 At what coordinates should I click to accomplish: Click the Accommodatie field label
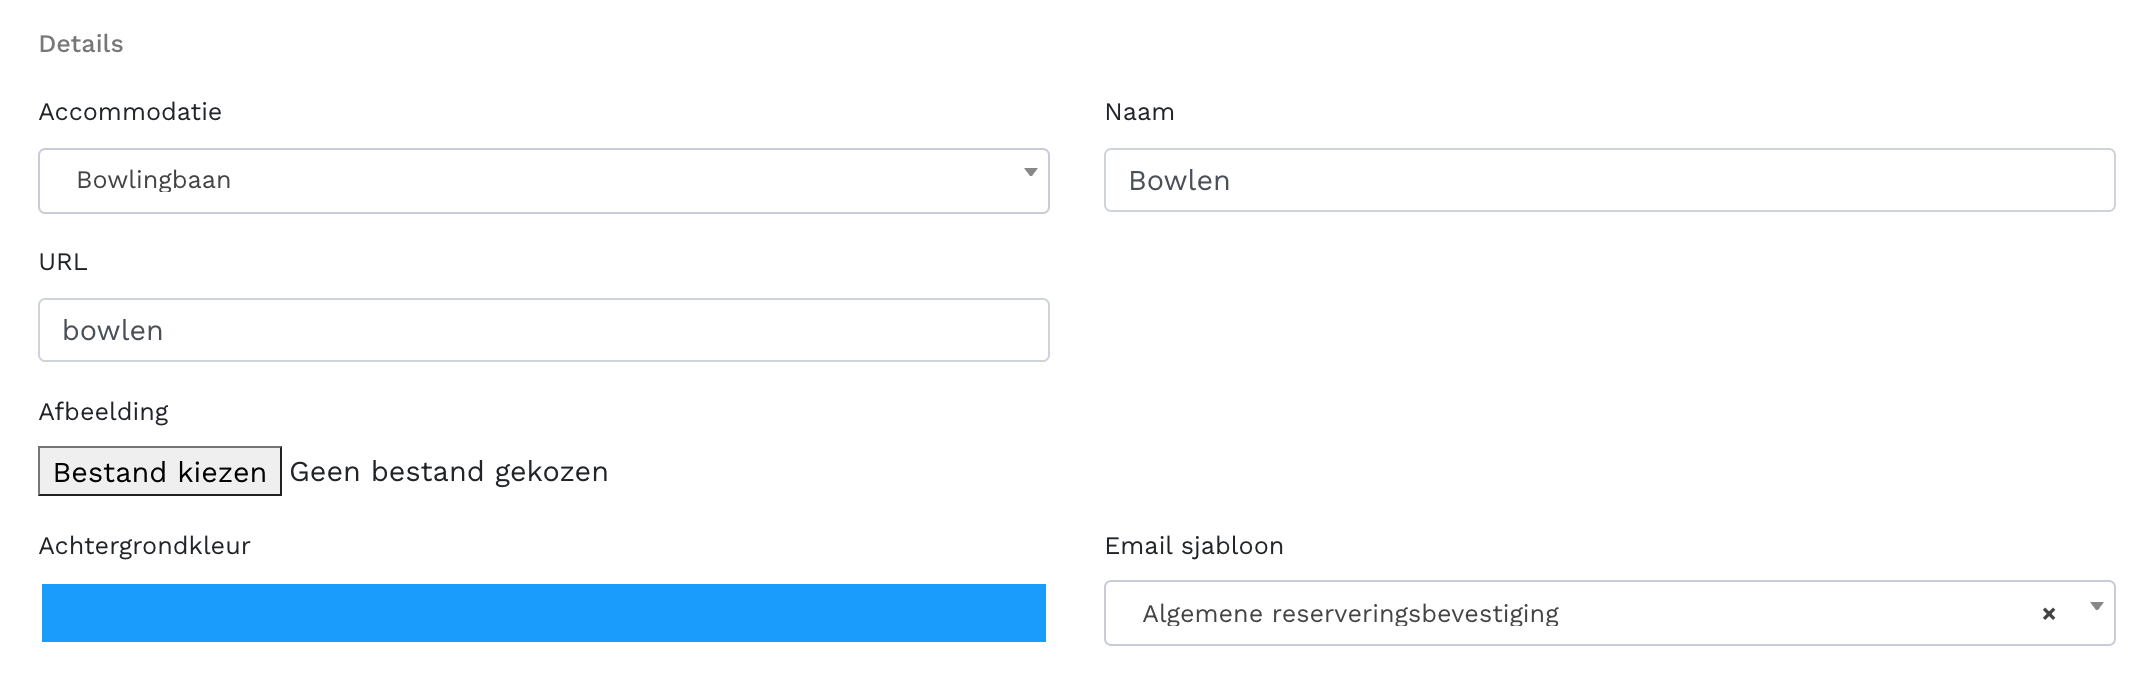130,111
